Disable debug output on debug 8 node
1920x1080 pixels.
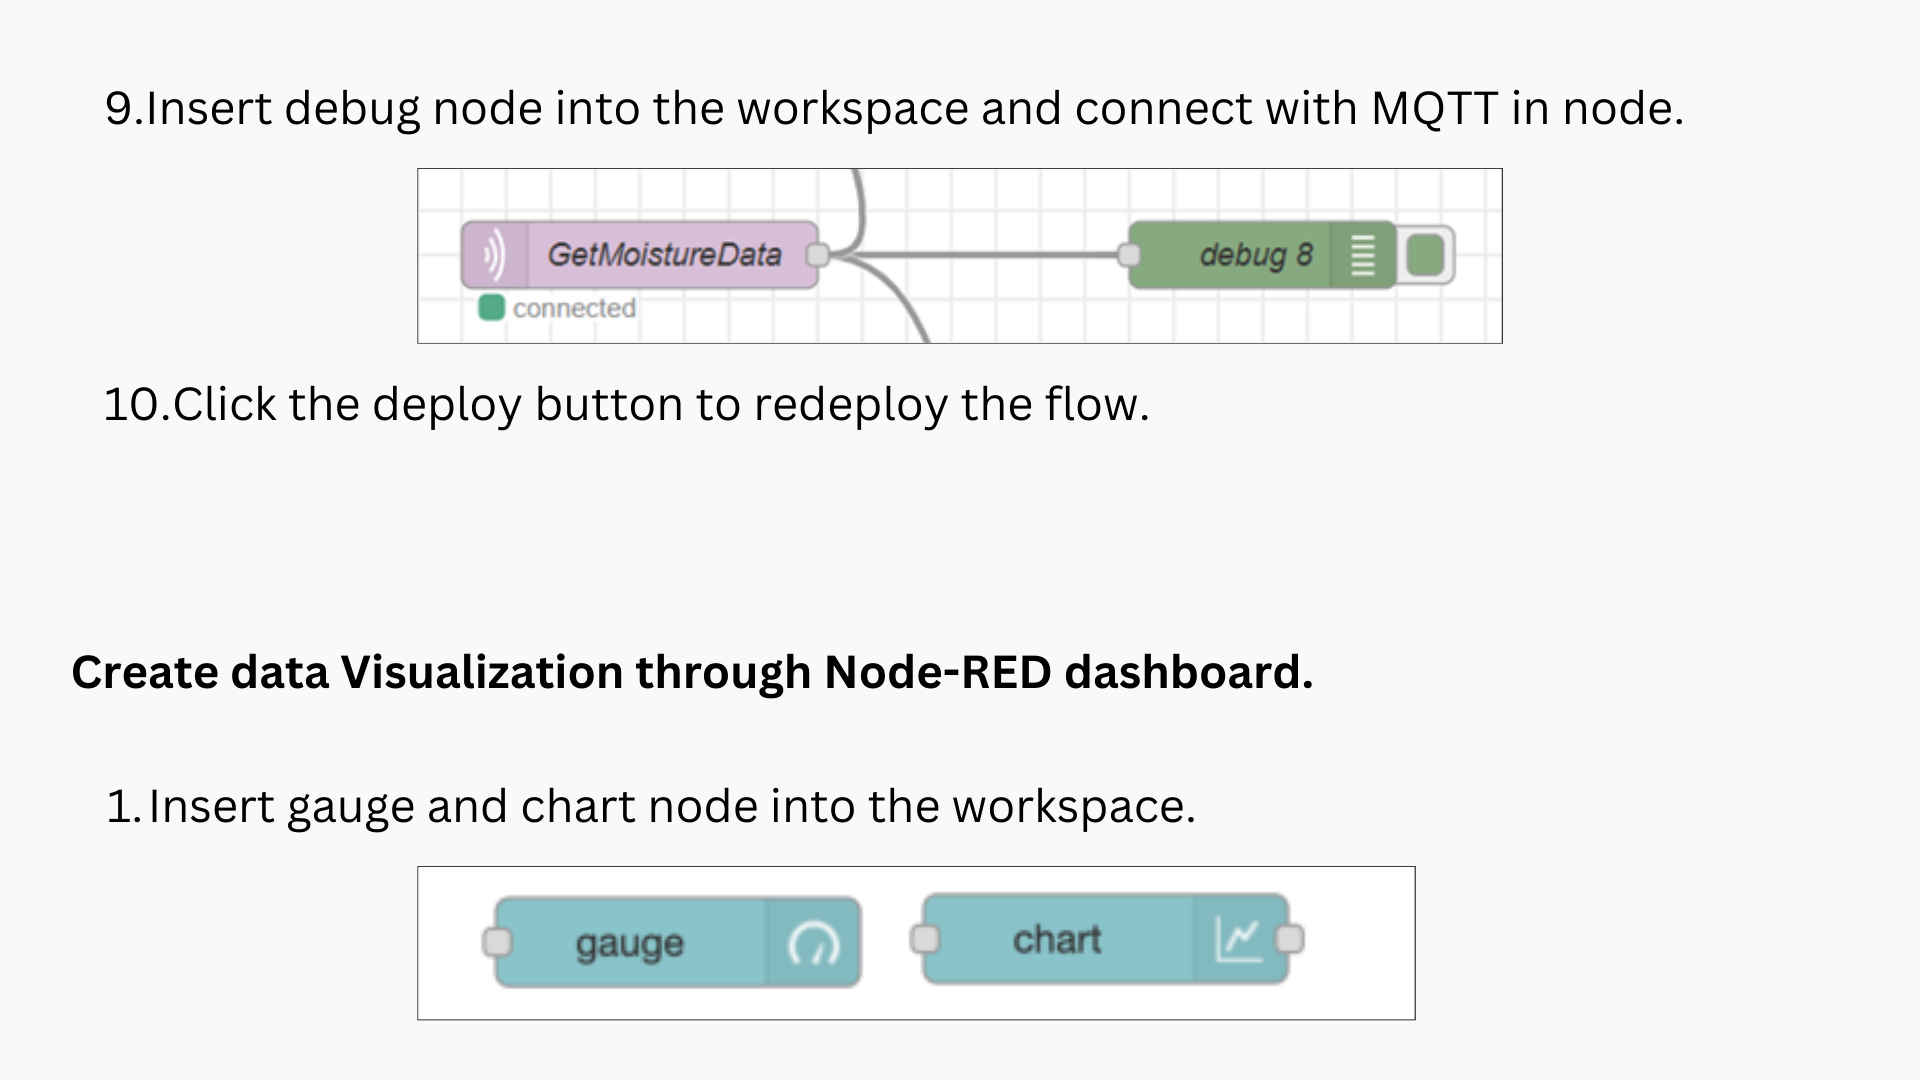(1424, 255)
